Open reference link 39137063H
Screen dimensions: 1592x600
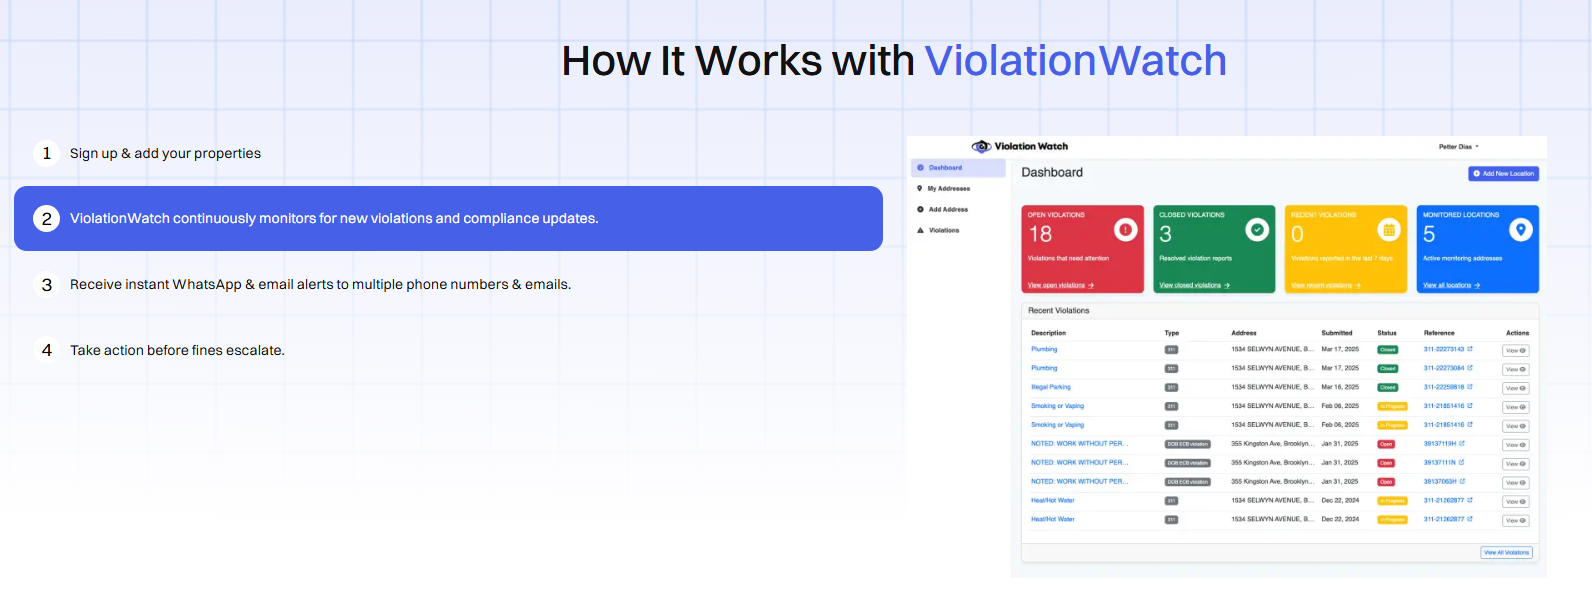tap(1440, 481)
